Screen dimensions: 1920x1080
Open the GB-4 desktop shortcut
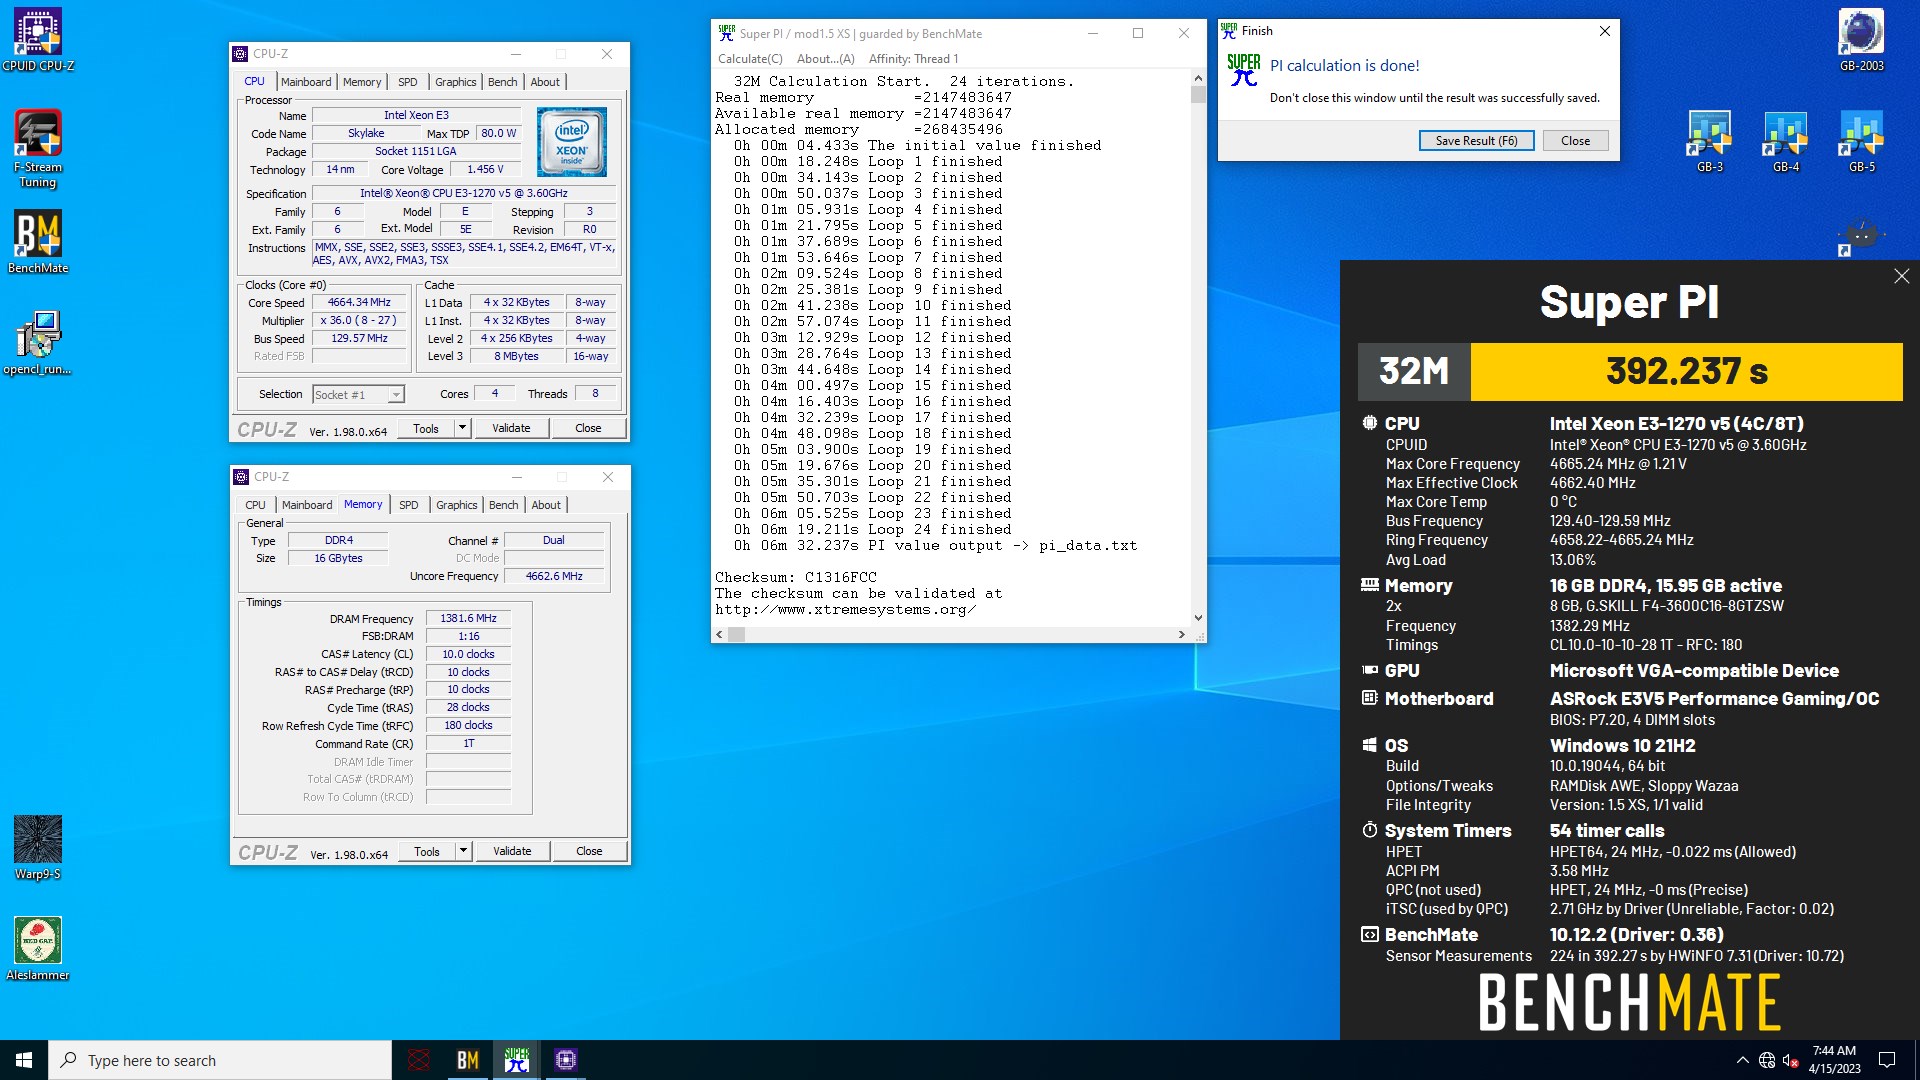[x=1786, y=141]
